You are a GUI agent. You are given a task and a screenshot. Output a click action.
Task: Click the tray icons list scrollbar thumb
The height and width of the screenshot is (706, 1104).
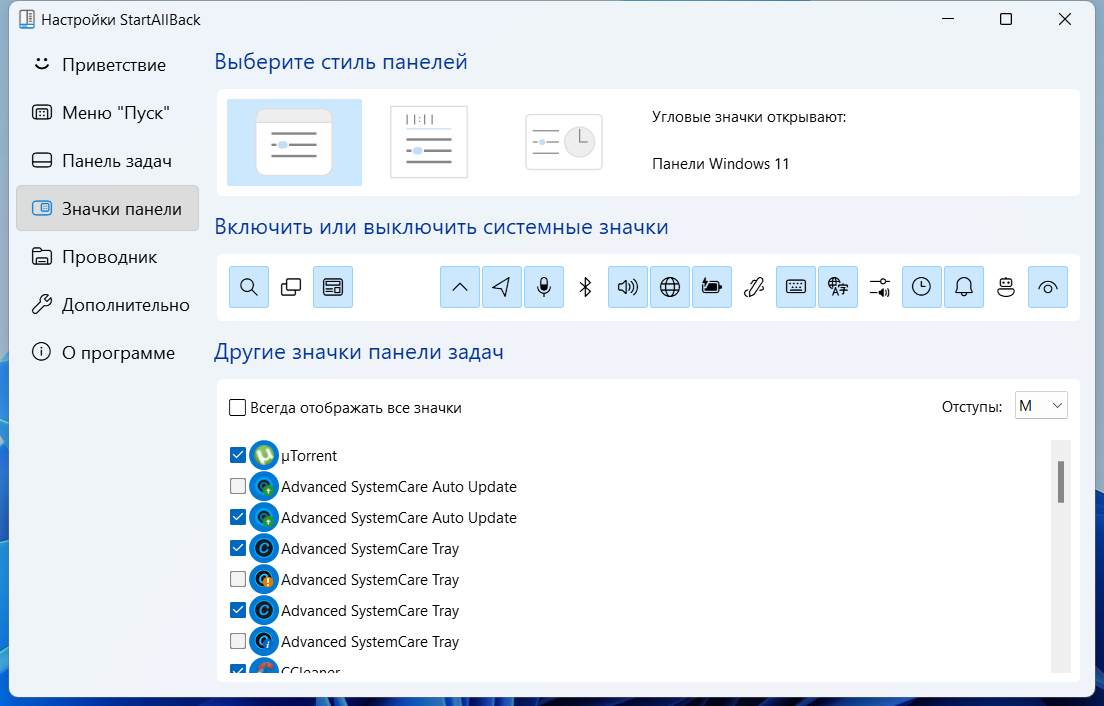click(1060, 482)
